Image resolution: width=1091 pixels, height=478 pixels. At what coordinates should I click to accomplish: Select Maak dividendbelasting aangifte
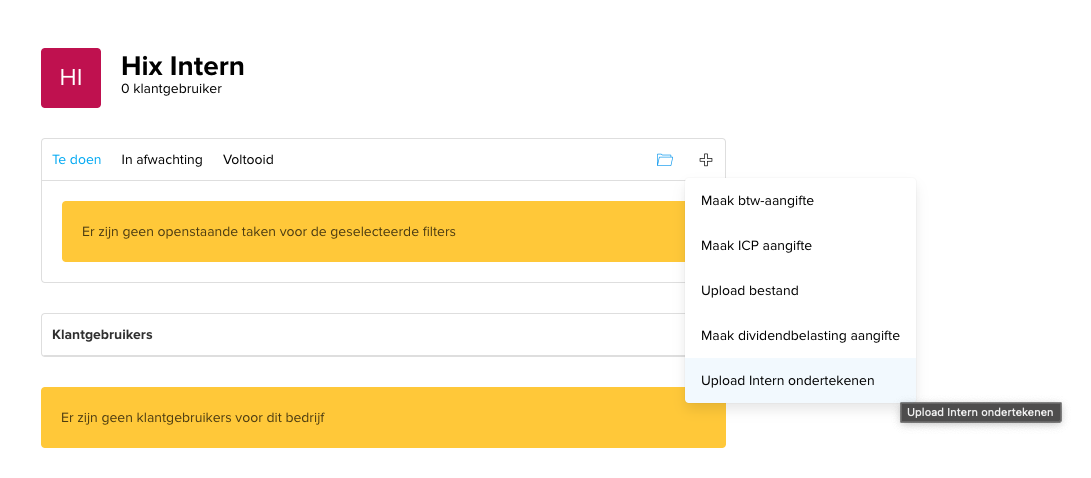point(800,335)
